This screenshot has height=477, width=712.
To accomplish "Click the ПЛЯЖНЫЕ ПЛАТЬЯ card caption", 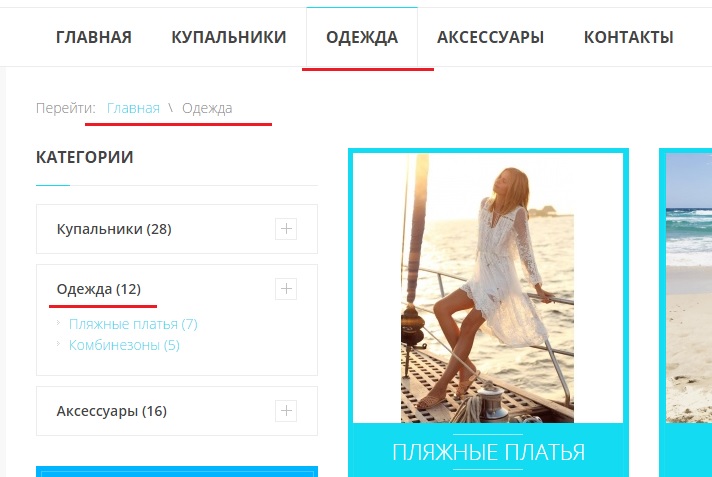I will (x=488, y=452).
